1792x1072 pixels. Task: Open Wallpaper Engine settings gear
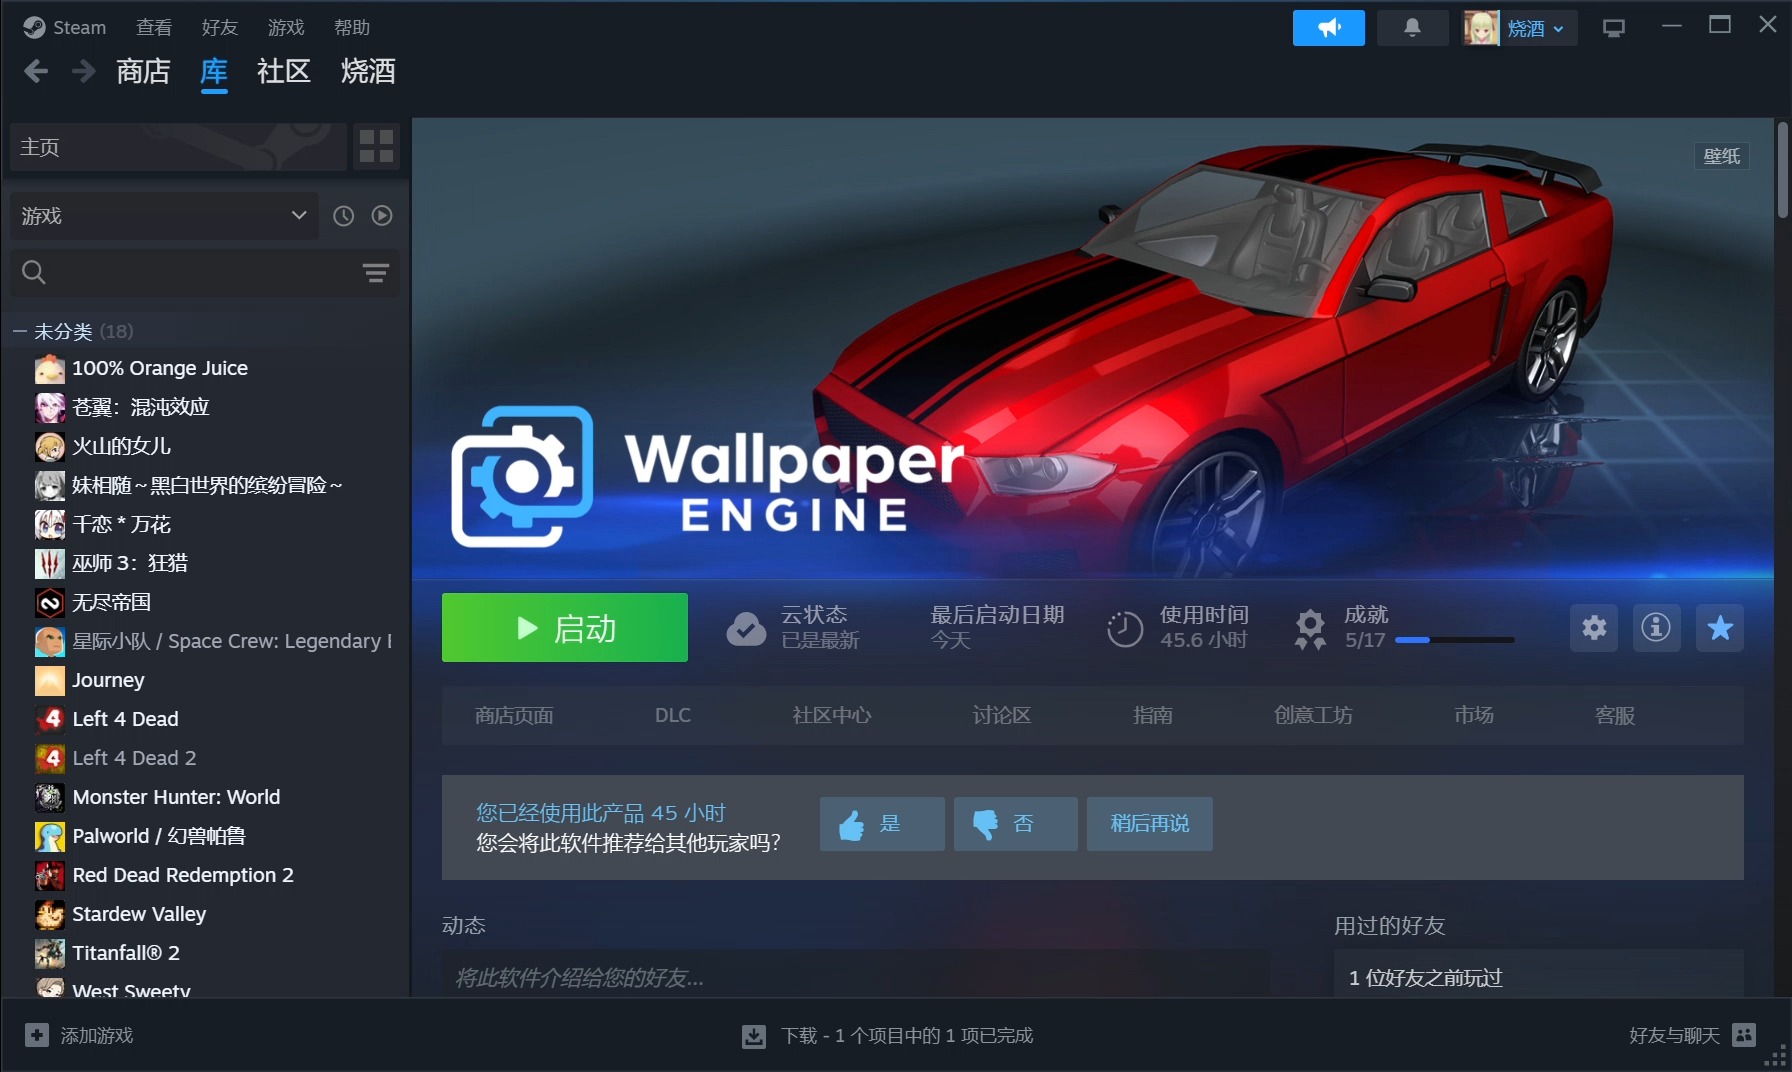pos(1594,628)
